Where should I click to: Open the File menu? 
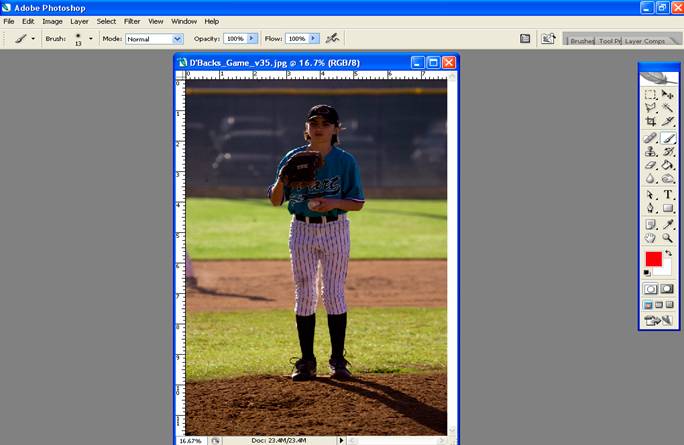click(9, 21)
